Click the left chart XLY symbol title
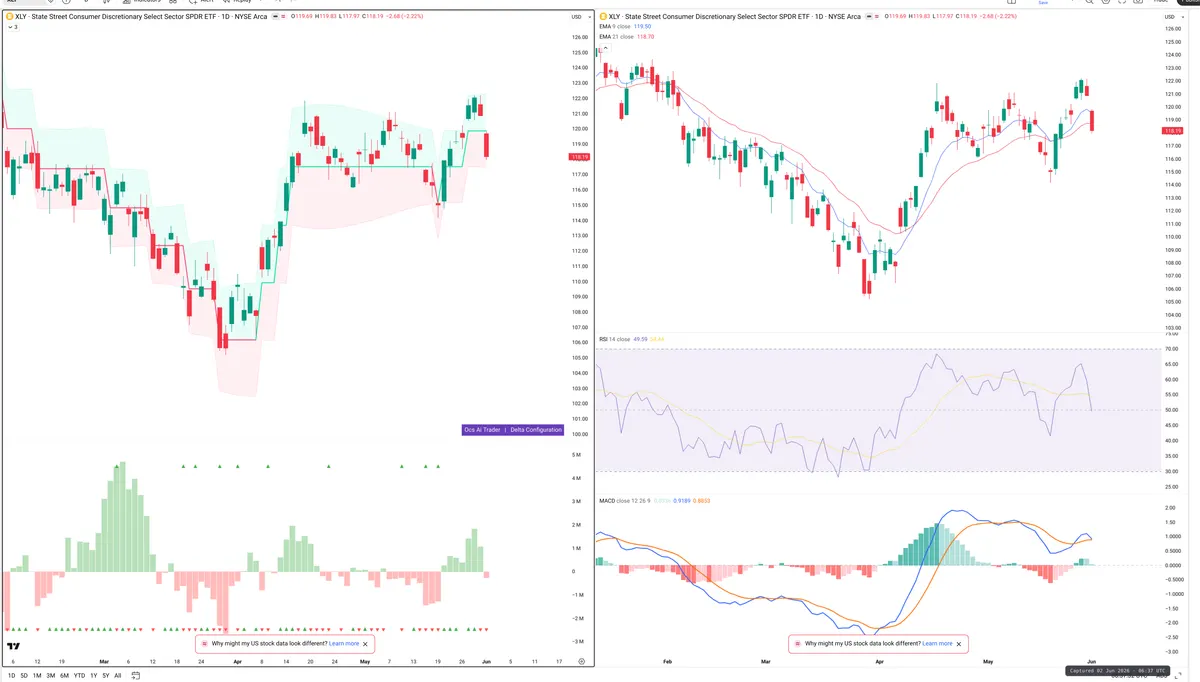 pyautogui.click(x=141, y=17)
